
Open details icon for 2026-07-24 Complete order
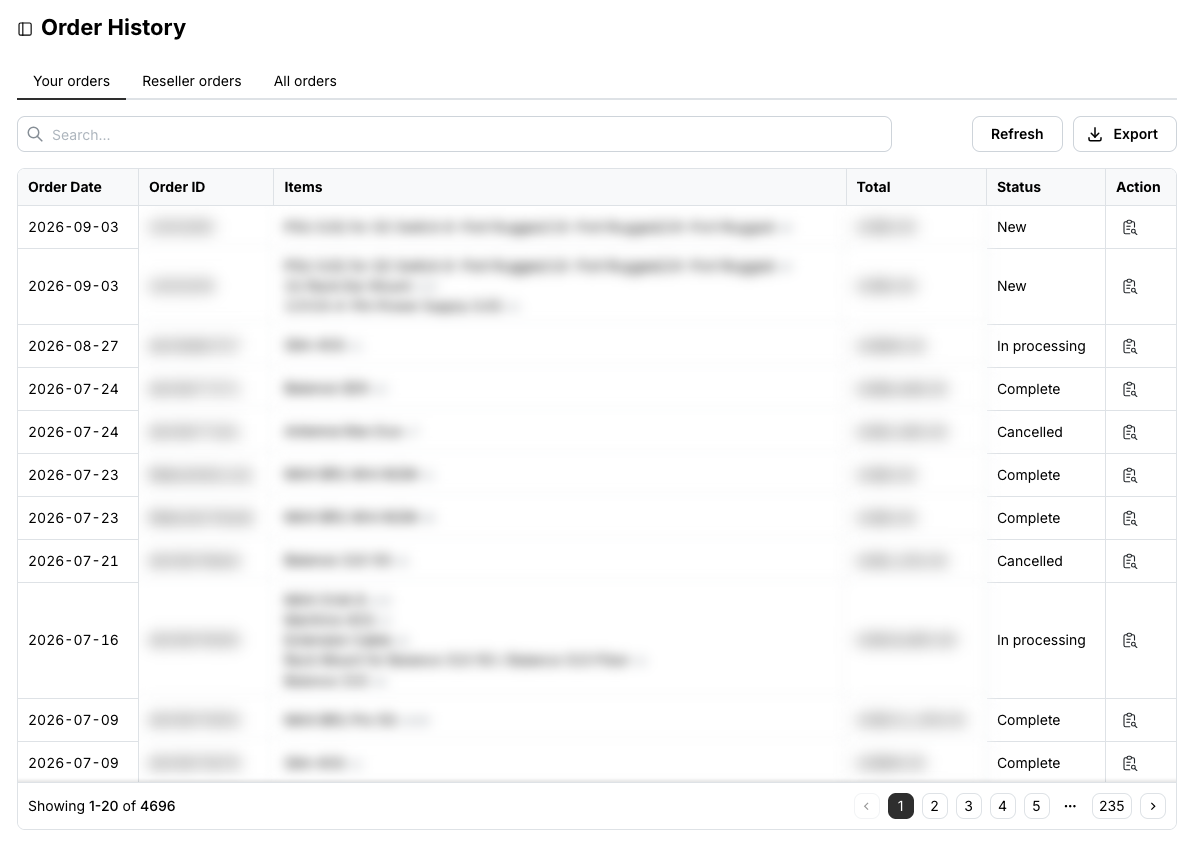(1129, 389)
